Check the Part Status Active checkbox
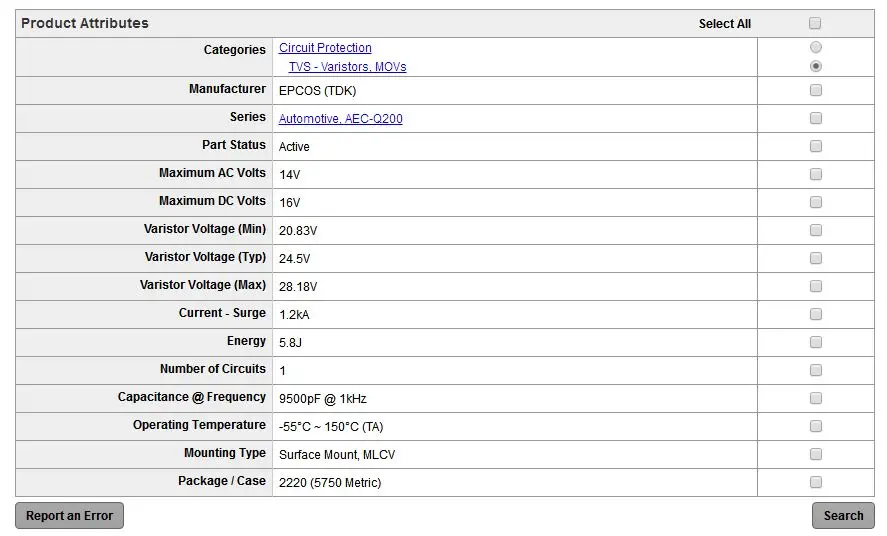887x536 pixels. [816, 146]
